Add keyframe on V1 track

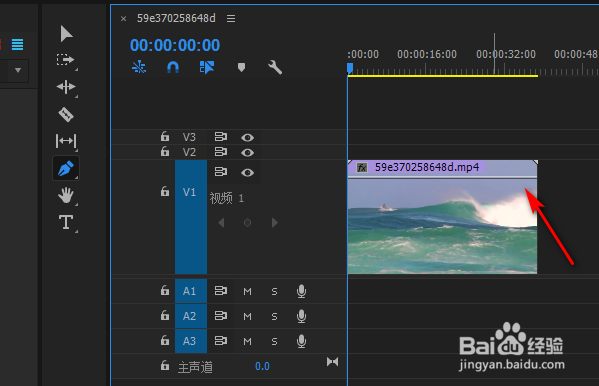(x=248, y=222)
